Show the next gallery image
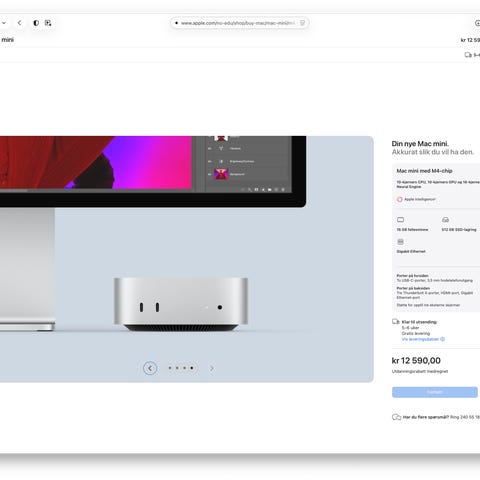This screenshot has width=480, height=480. pos(212,368)
